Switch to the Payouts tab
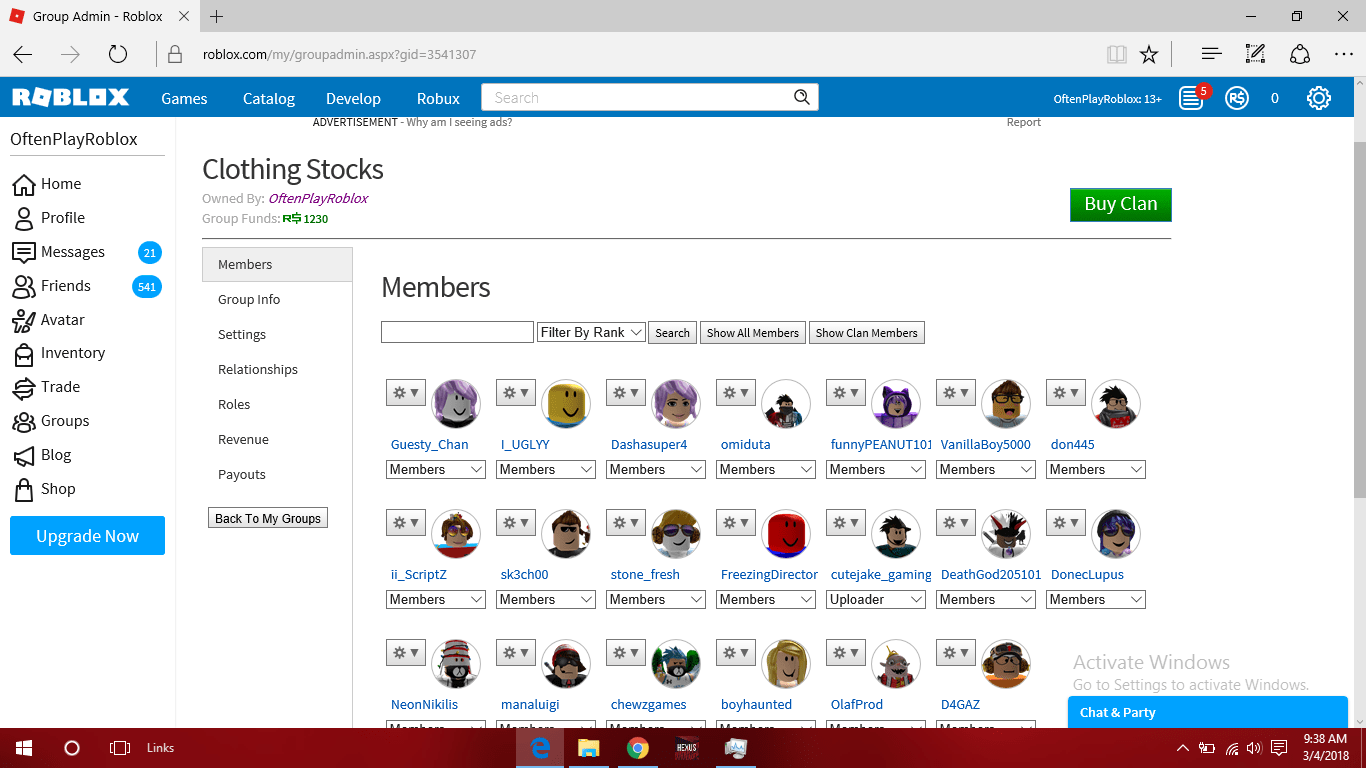The height and width of the screenshot is (768, 1366). pos(277,475)
